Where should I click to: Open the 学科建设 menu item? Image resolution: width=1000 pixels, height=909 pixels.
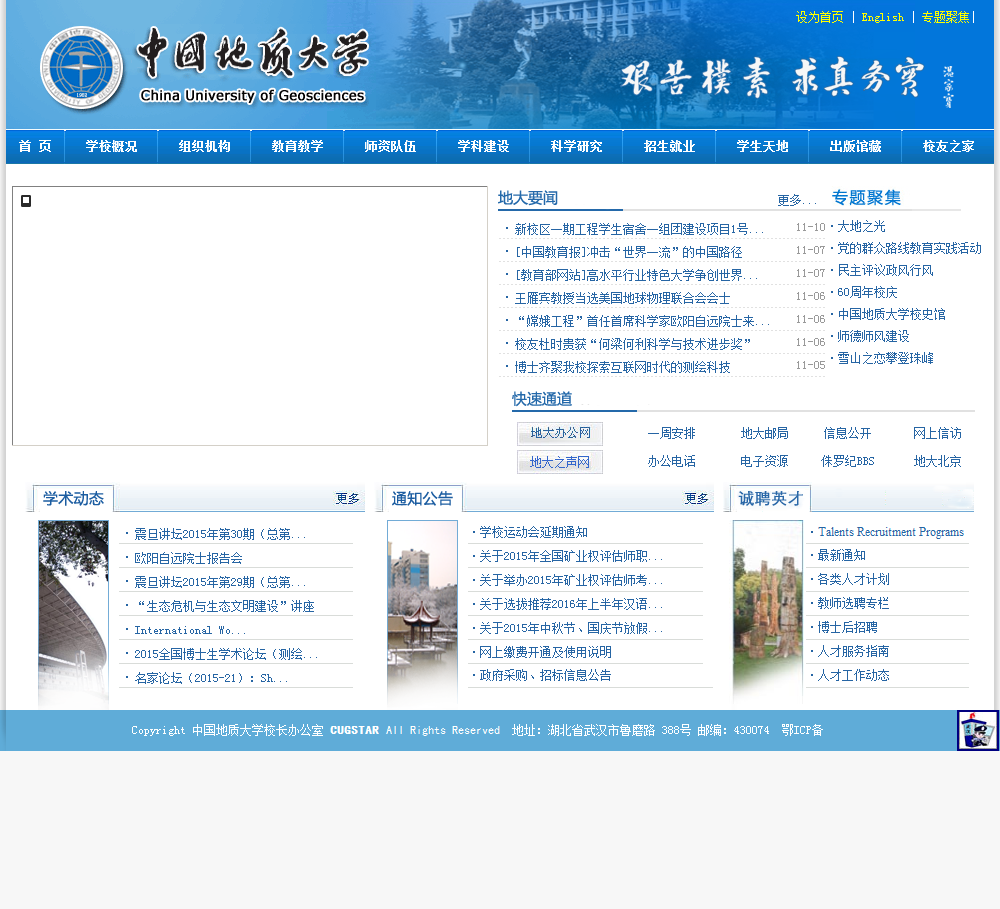[483, 147]
